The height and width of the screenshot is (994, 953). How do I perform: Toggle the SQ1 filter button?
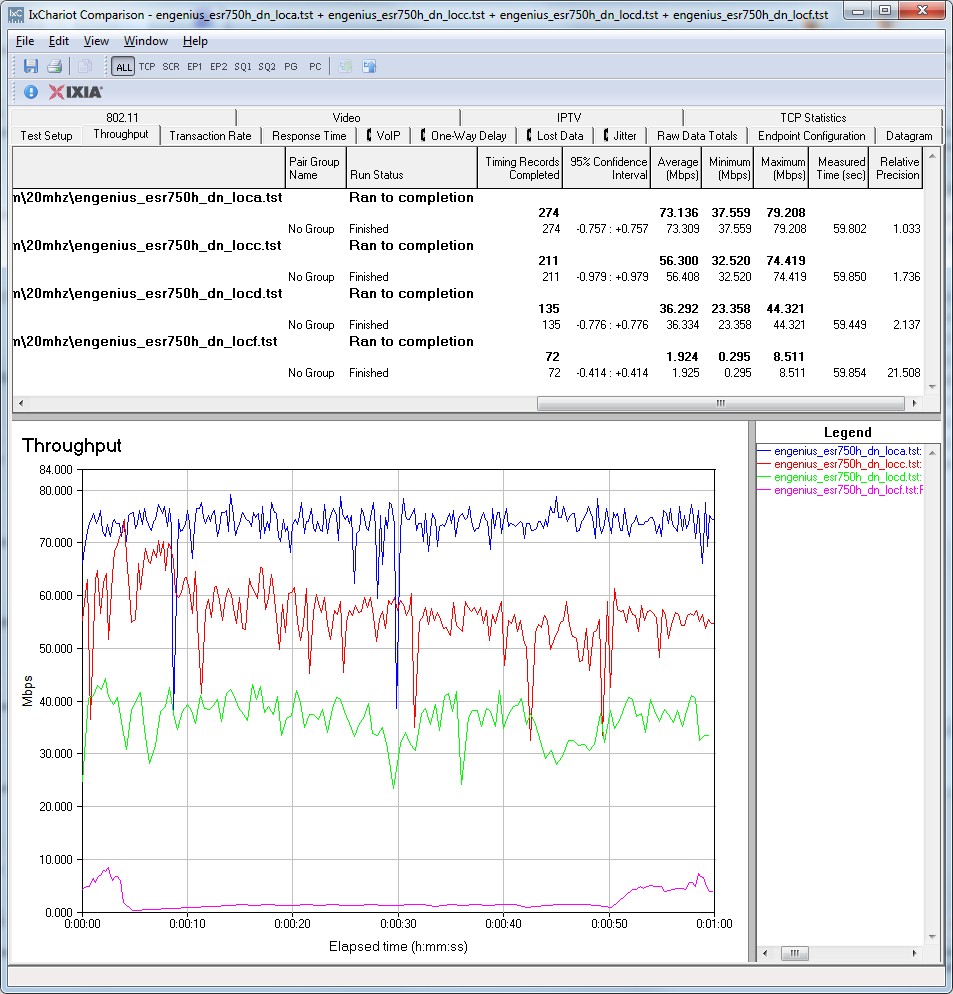click(x=243, y=67)
